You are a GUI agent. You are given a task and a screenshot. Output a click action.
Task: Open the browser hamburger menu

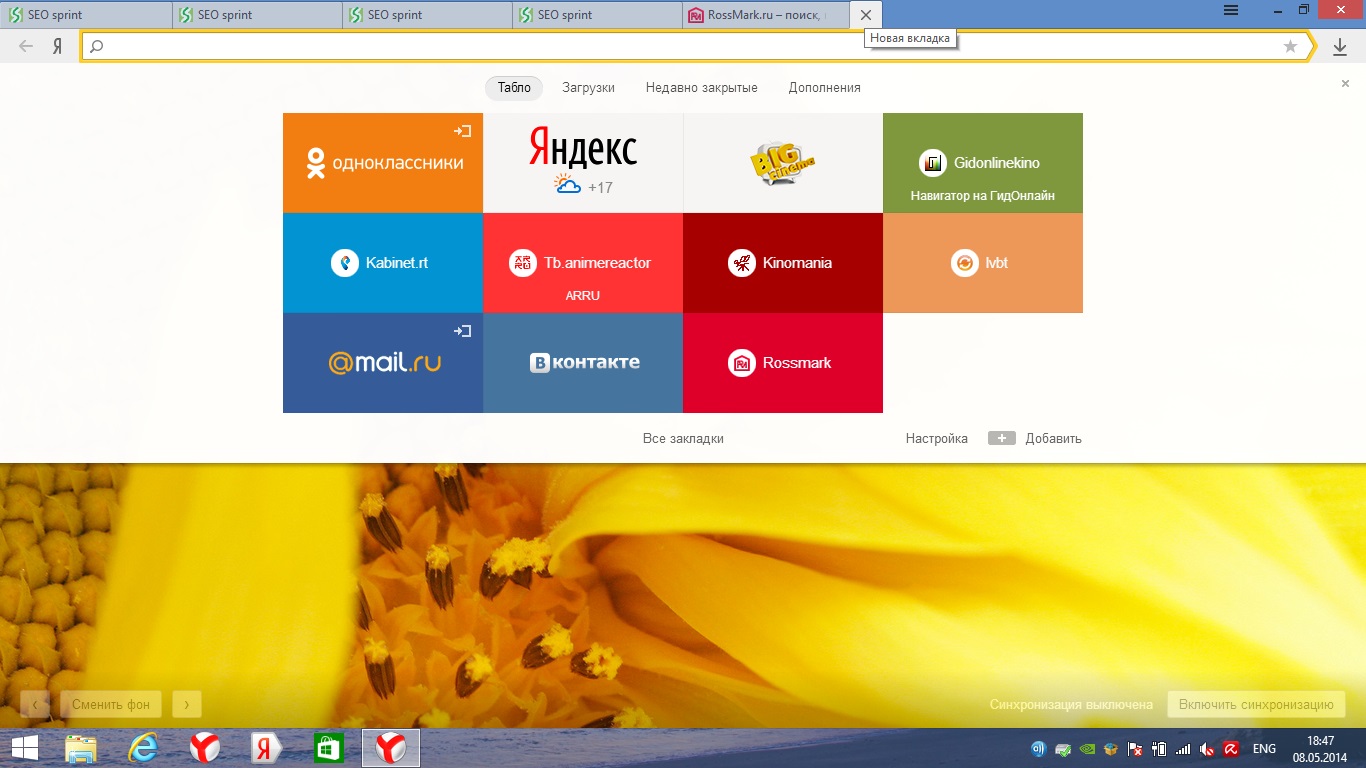tap(1231, 10)
